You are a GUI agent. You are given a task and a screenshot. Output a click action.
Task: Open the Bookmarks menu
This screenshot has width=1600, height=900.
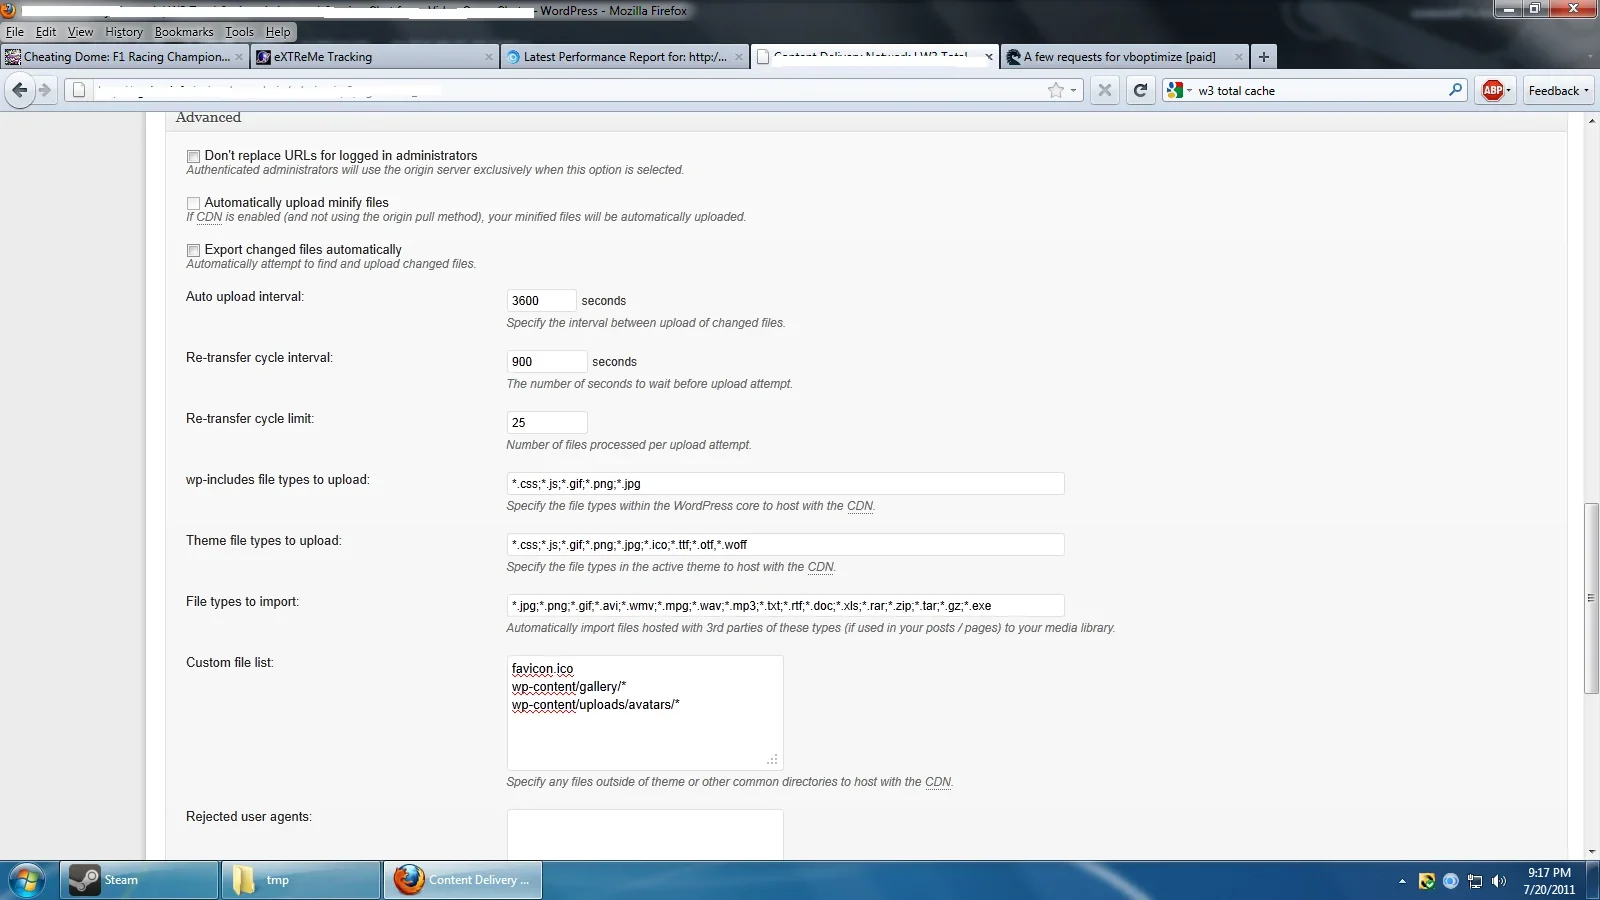(184, 32)
